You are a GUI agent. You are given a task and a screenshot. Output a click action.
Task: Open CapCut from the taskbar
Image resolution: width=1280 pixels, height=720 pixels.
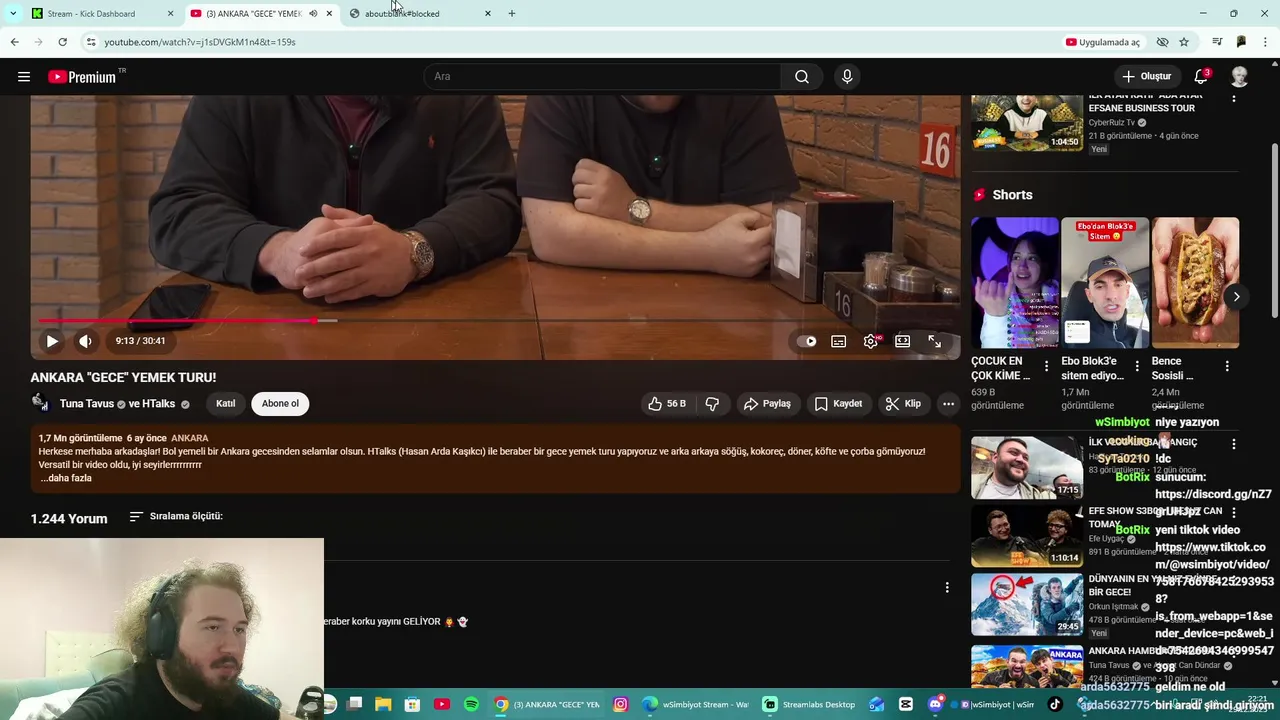tap(905, 705)
